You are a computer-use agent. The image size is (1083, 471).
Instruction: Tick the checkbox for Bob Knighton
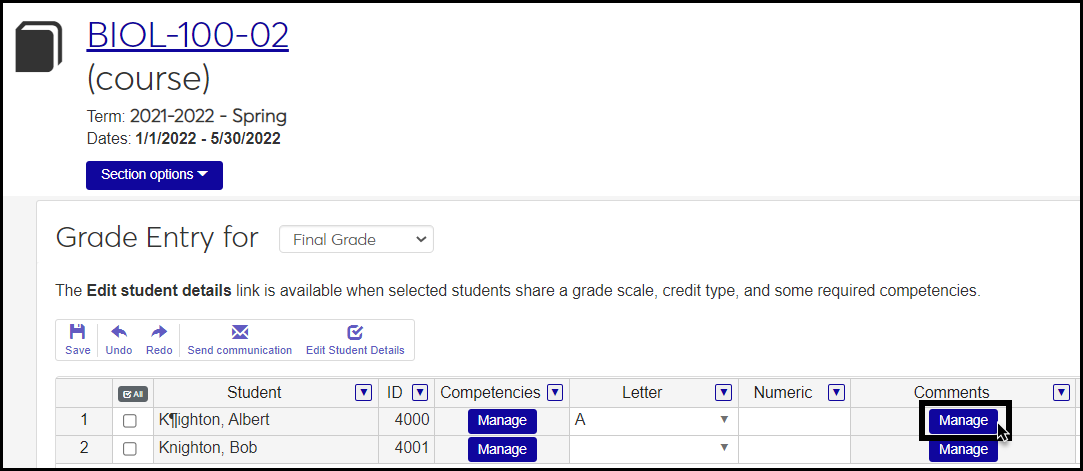[129, 449]
